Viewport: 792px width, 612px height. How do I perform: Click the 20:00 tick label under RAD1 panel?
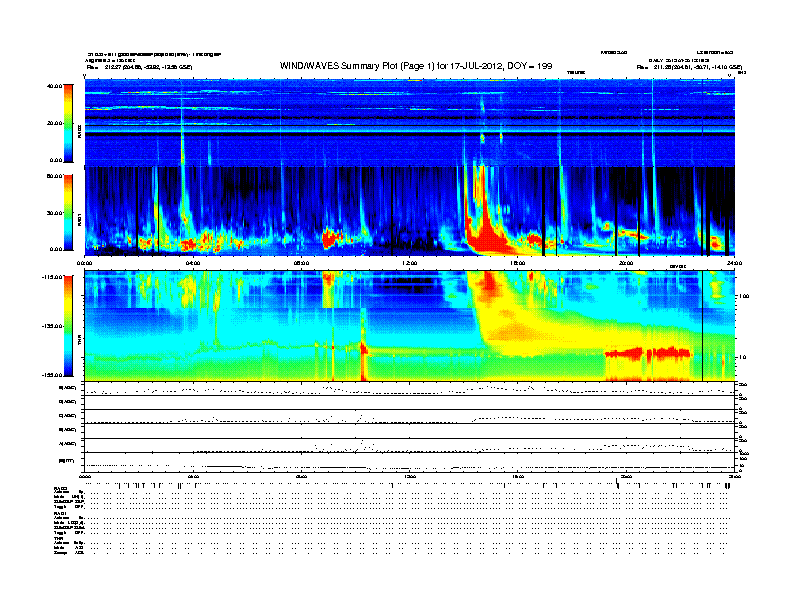point(626,263)
